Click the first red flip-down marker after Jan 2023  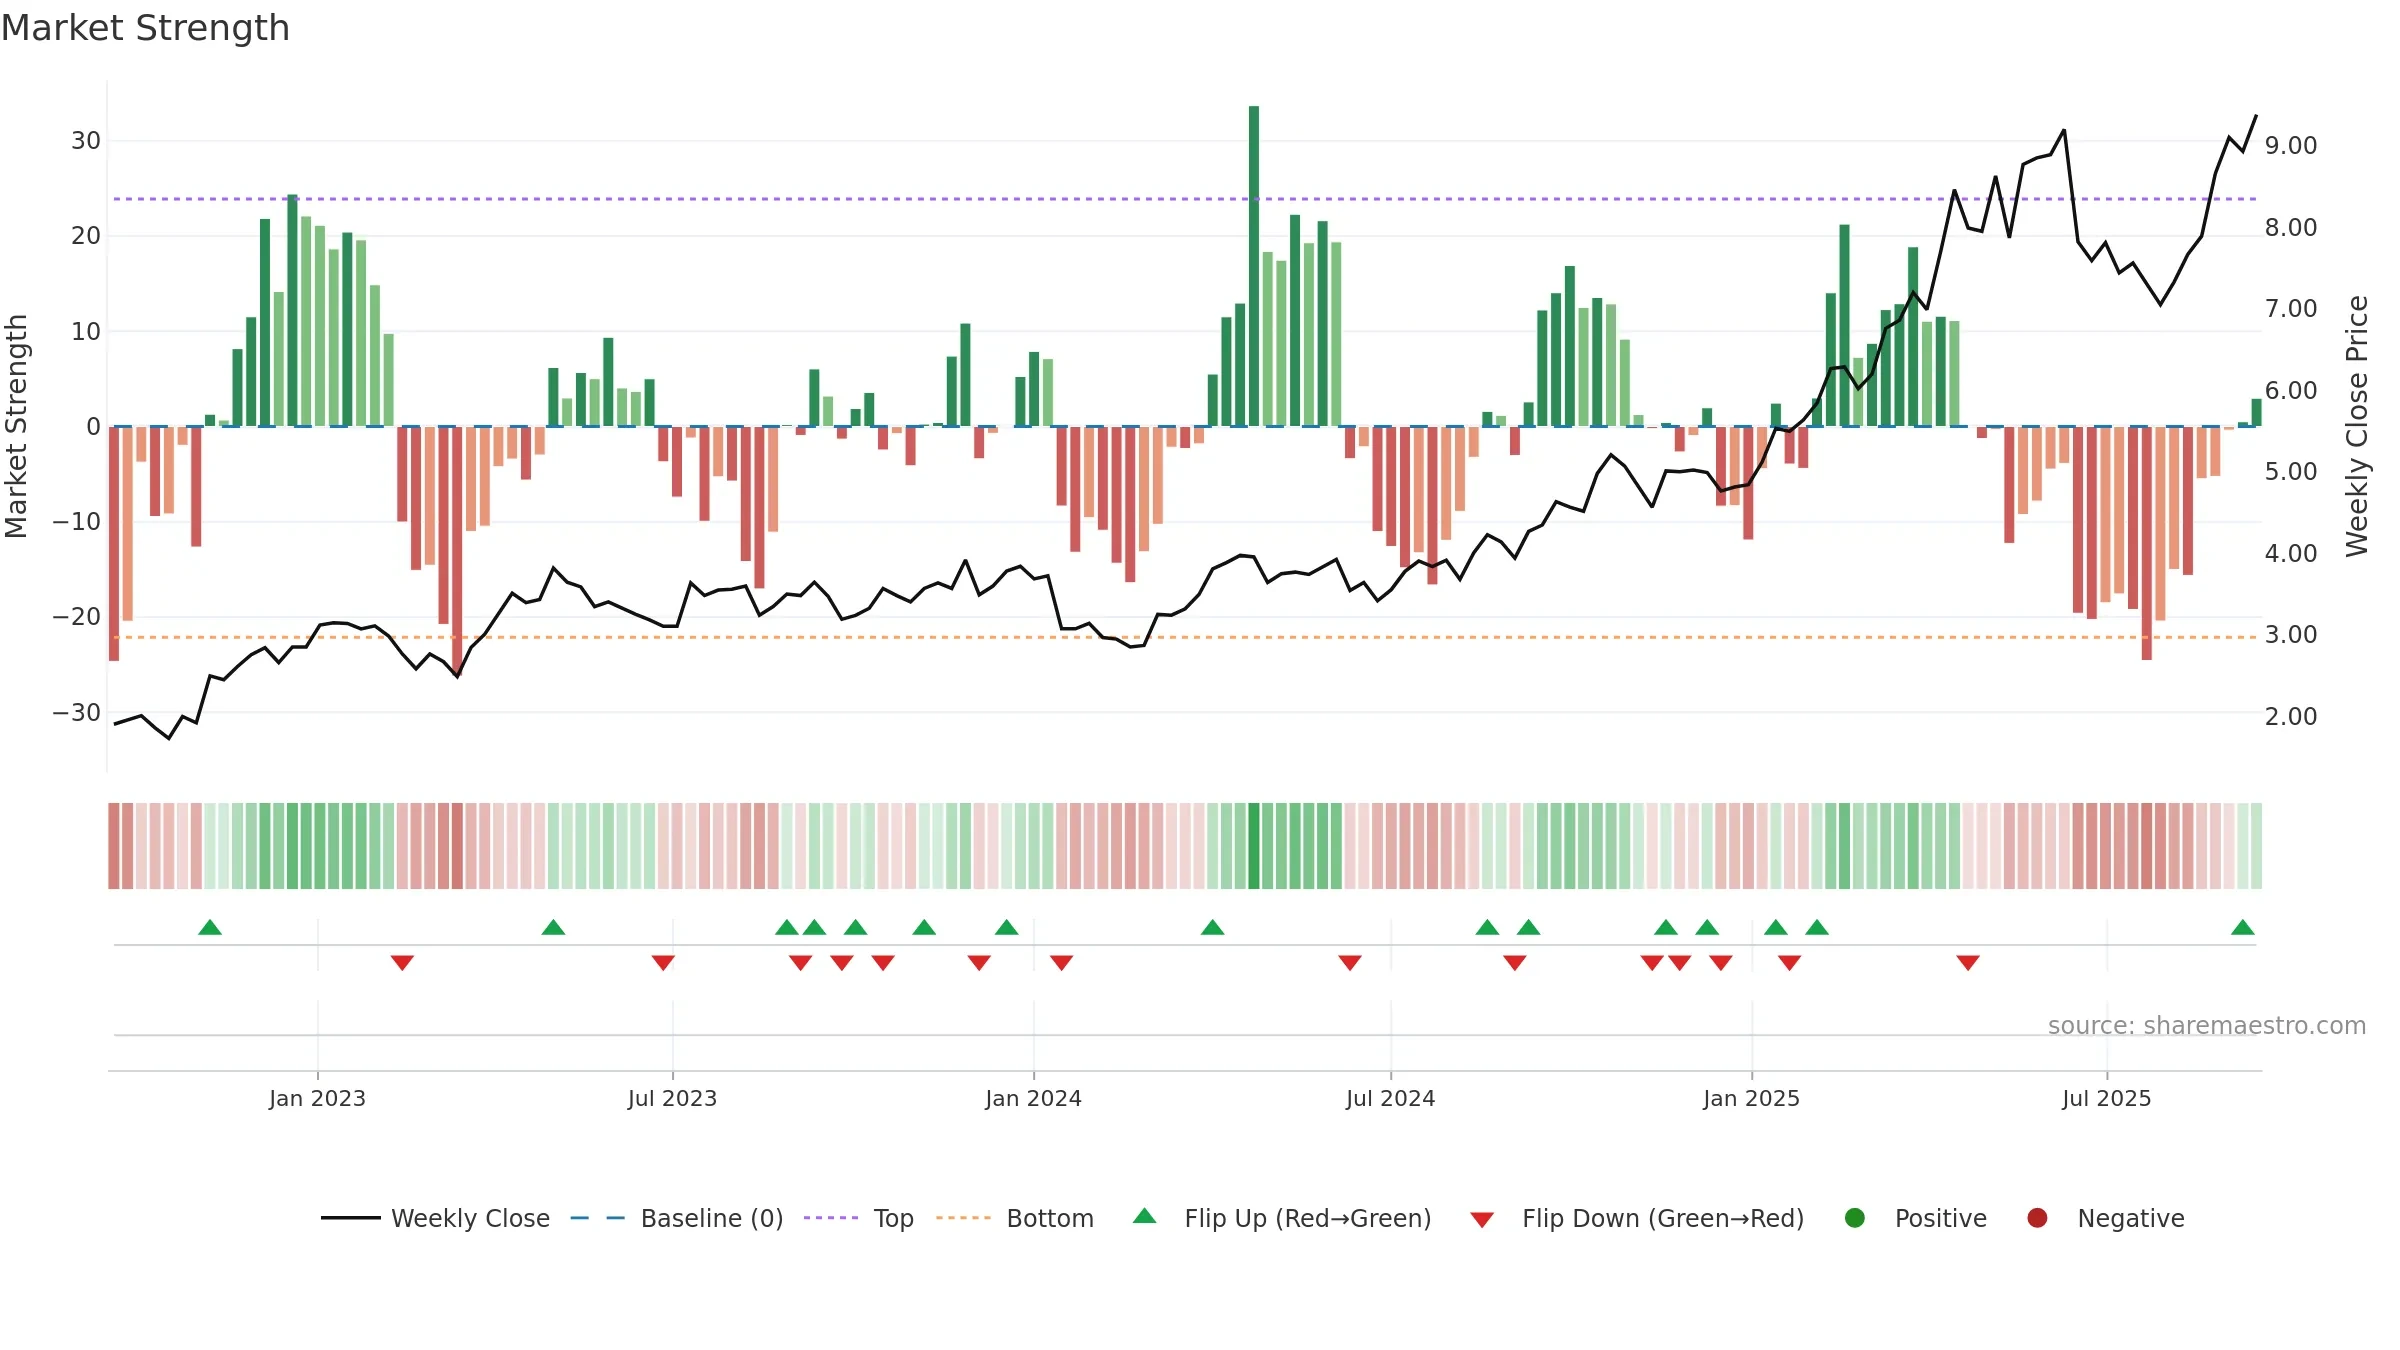[x=402, y=962]
